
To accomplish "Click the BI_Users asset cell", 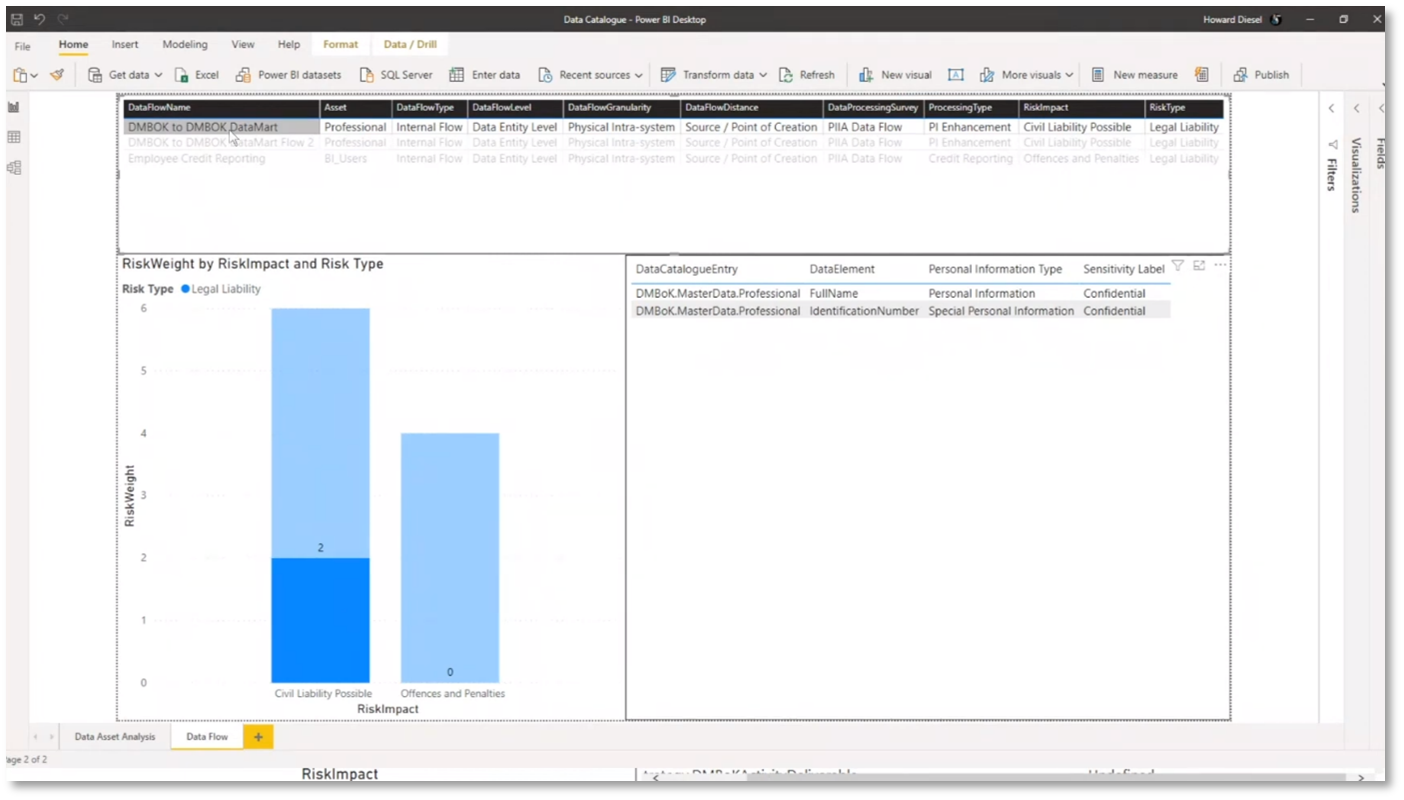I will (x=345, y=158).
